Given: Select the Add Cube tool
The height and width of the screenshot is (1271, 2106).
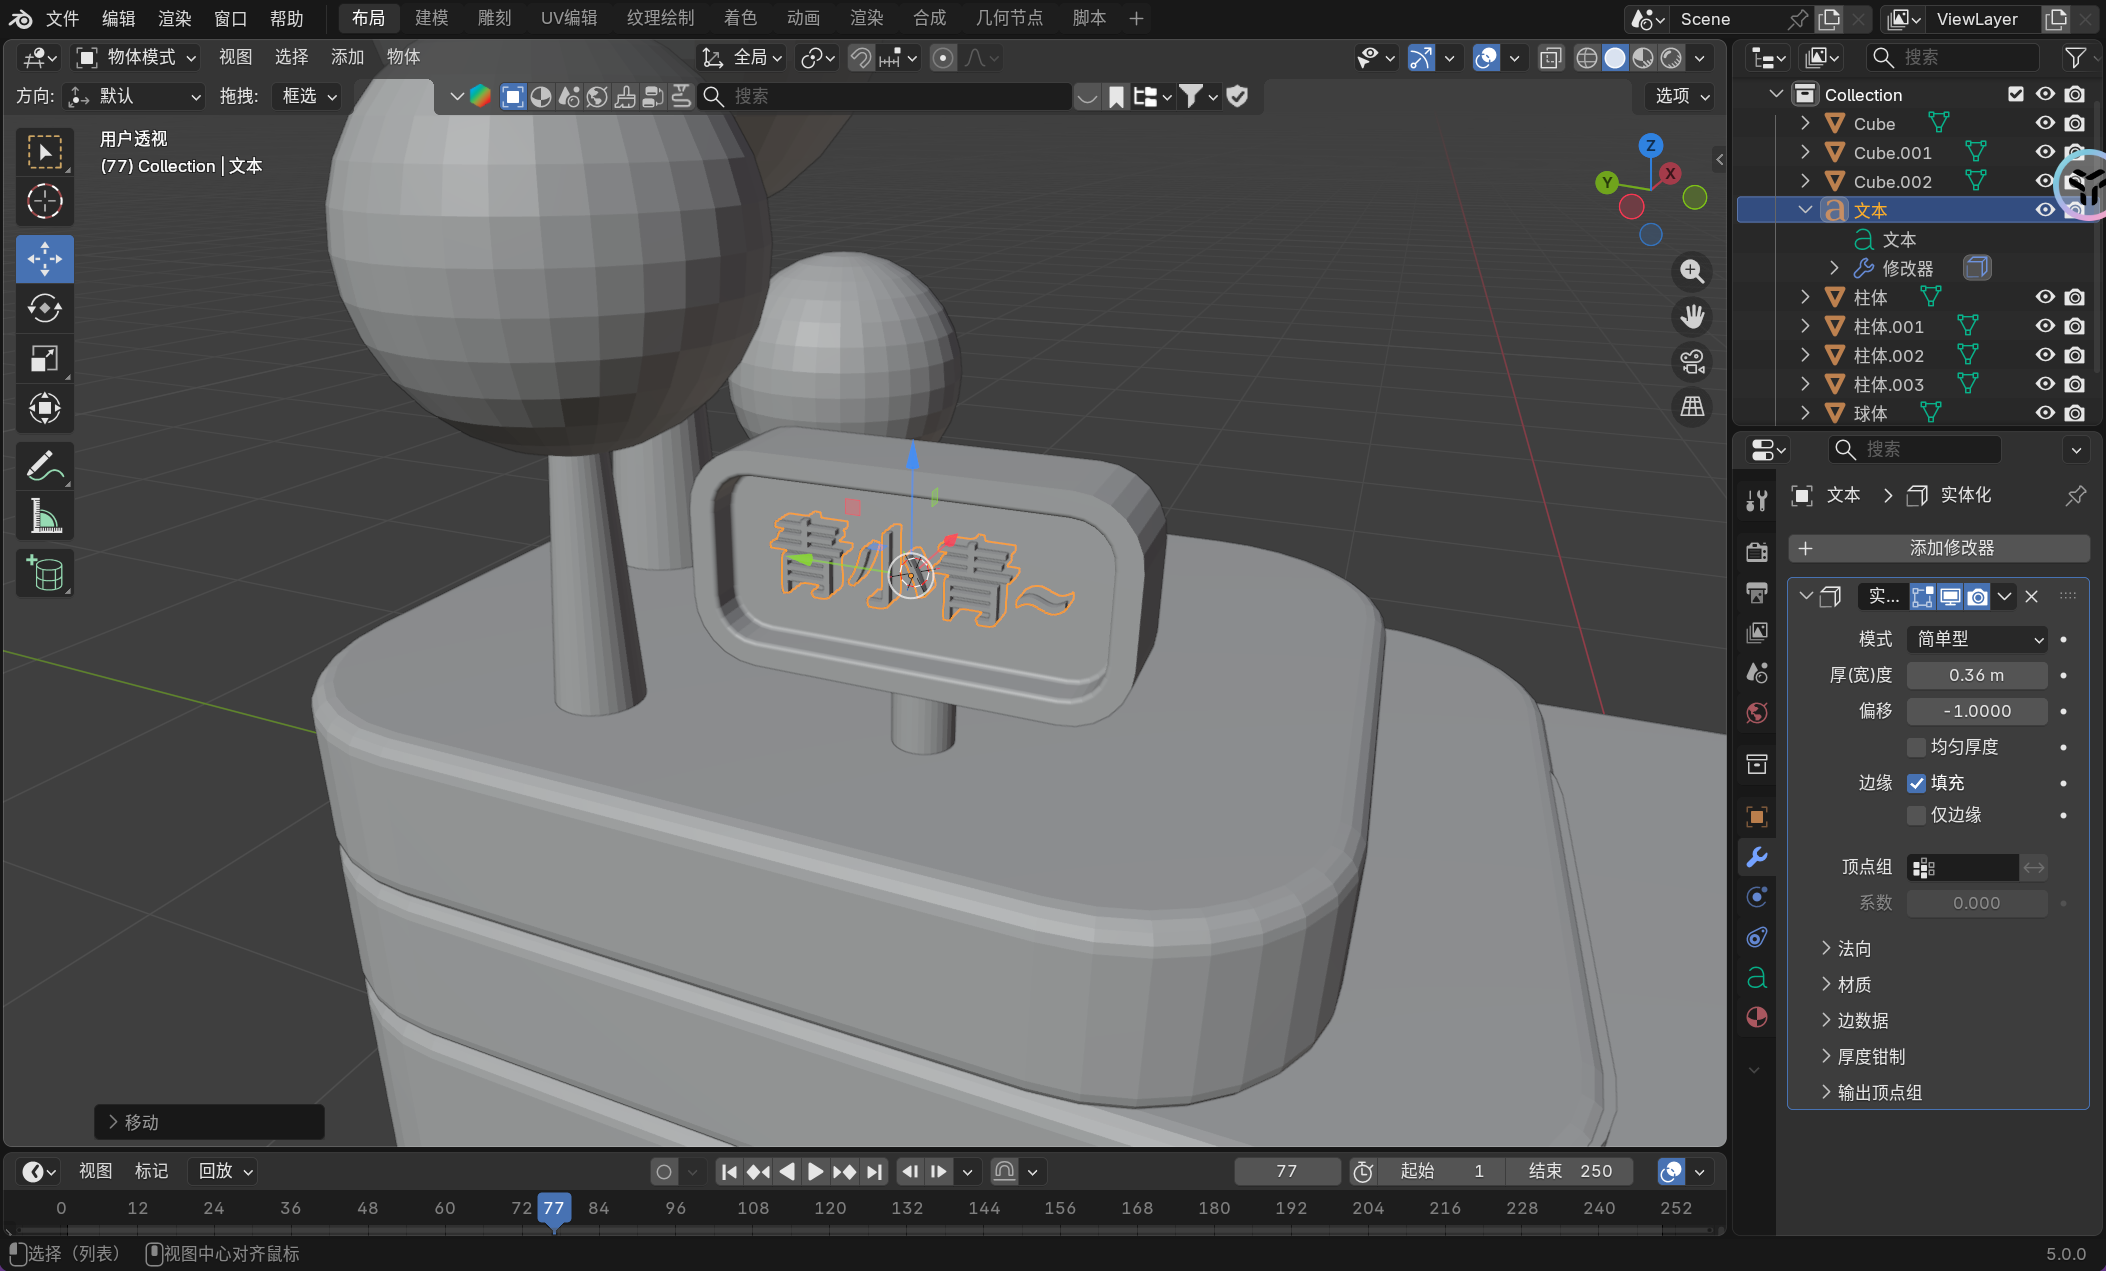Looking at the screenshot, I should pyautogui.click(x=44, y=573).
